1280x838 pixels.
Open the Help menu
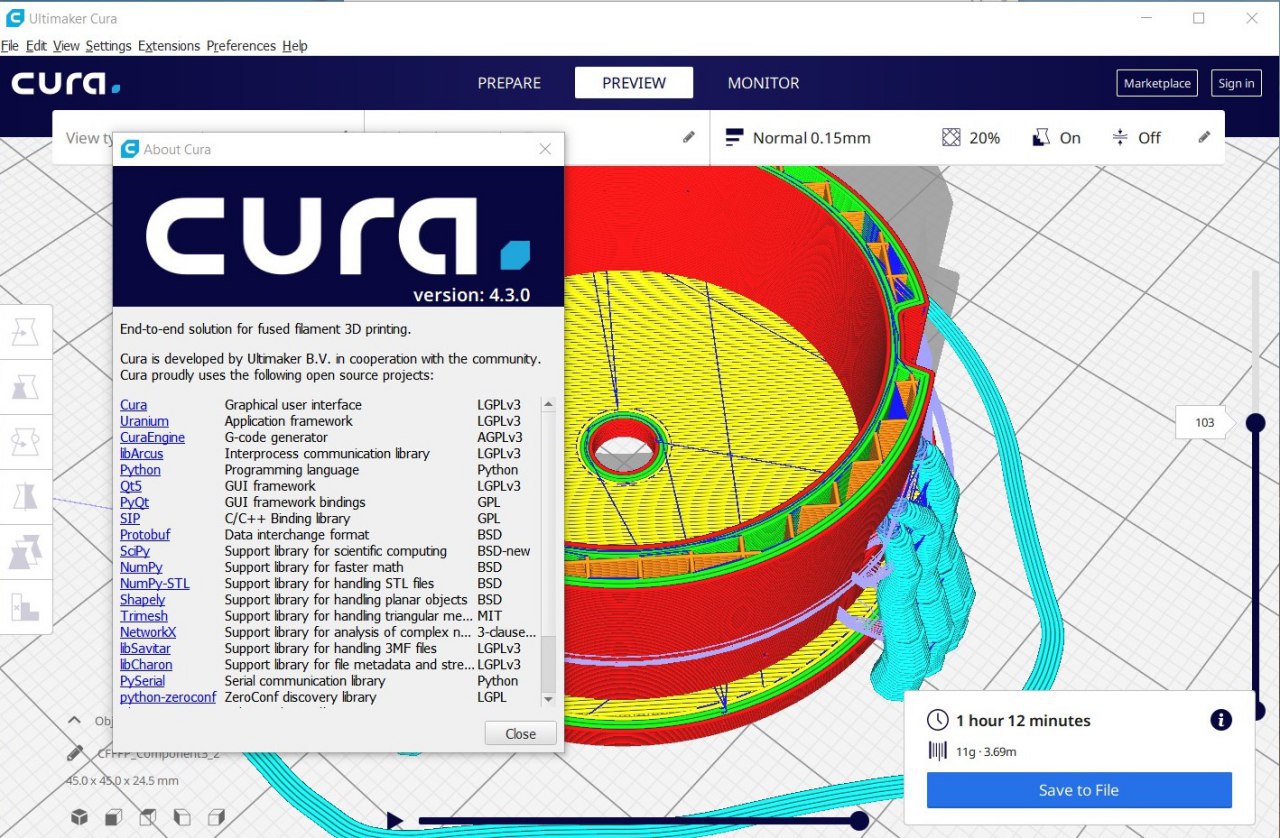(x=295, y=46)
